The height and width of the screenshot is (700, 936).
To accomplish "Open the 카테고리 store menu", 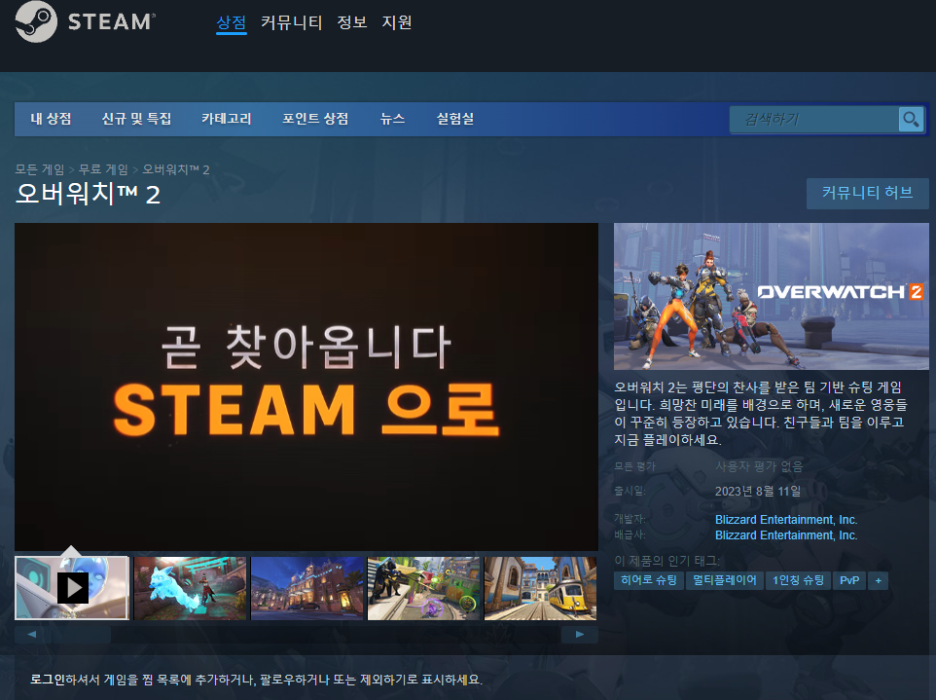I will pos(226,119).
